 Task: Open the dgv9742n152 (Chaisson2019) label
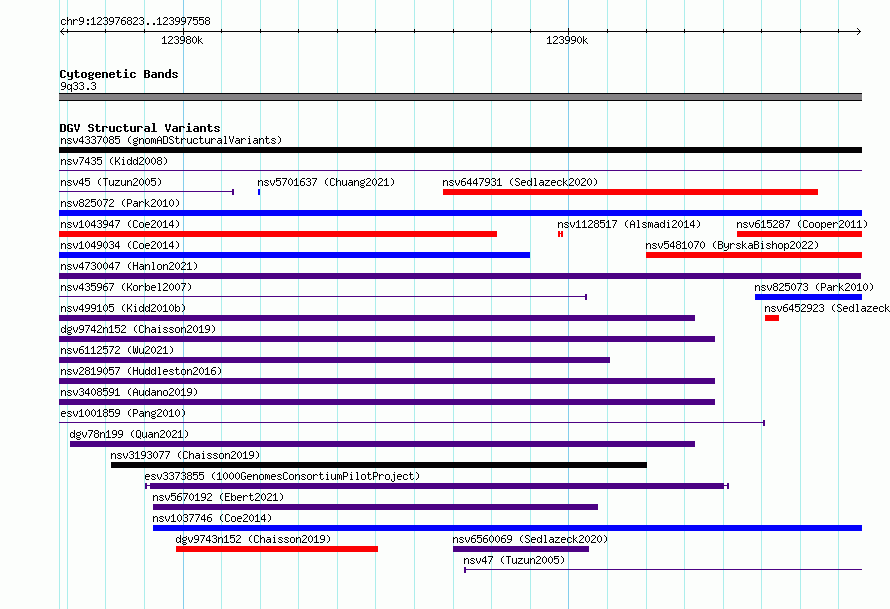click(x=138, y=329)
